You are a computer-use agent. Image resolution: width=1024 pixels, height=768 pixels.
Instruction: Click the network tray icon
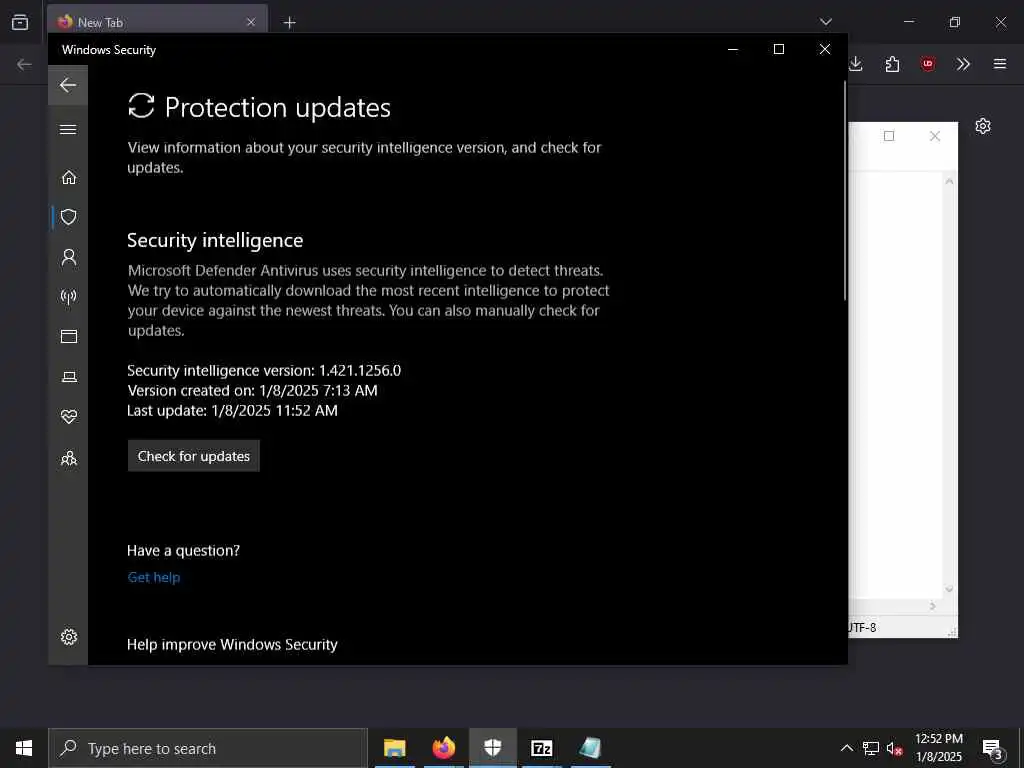pyautogui.click(x=871, y=748)
